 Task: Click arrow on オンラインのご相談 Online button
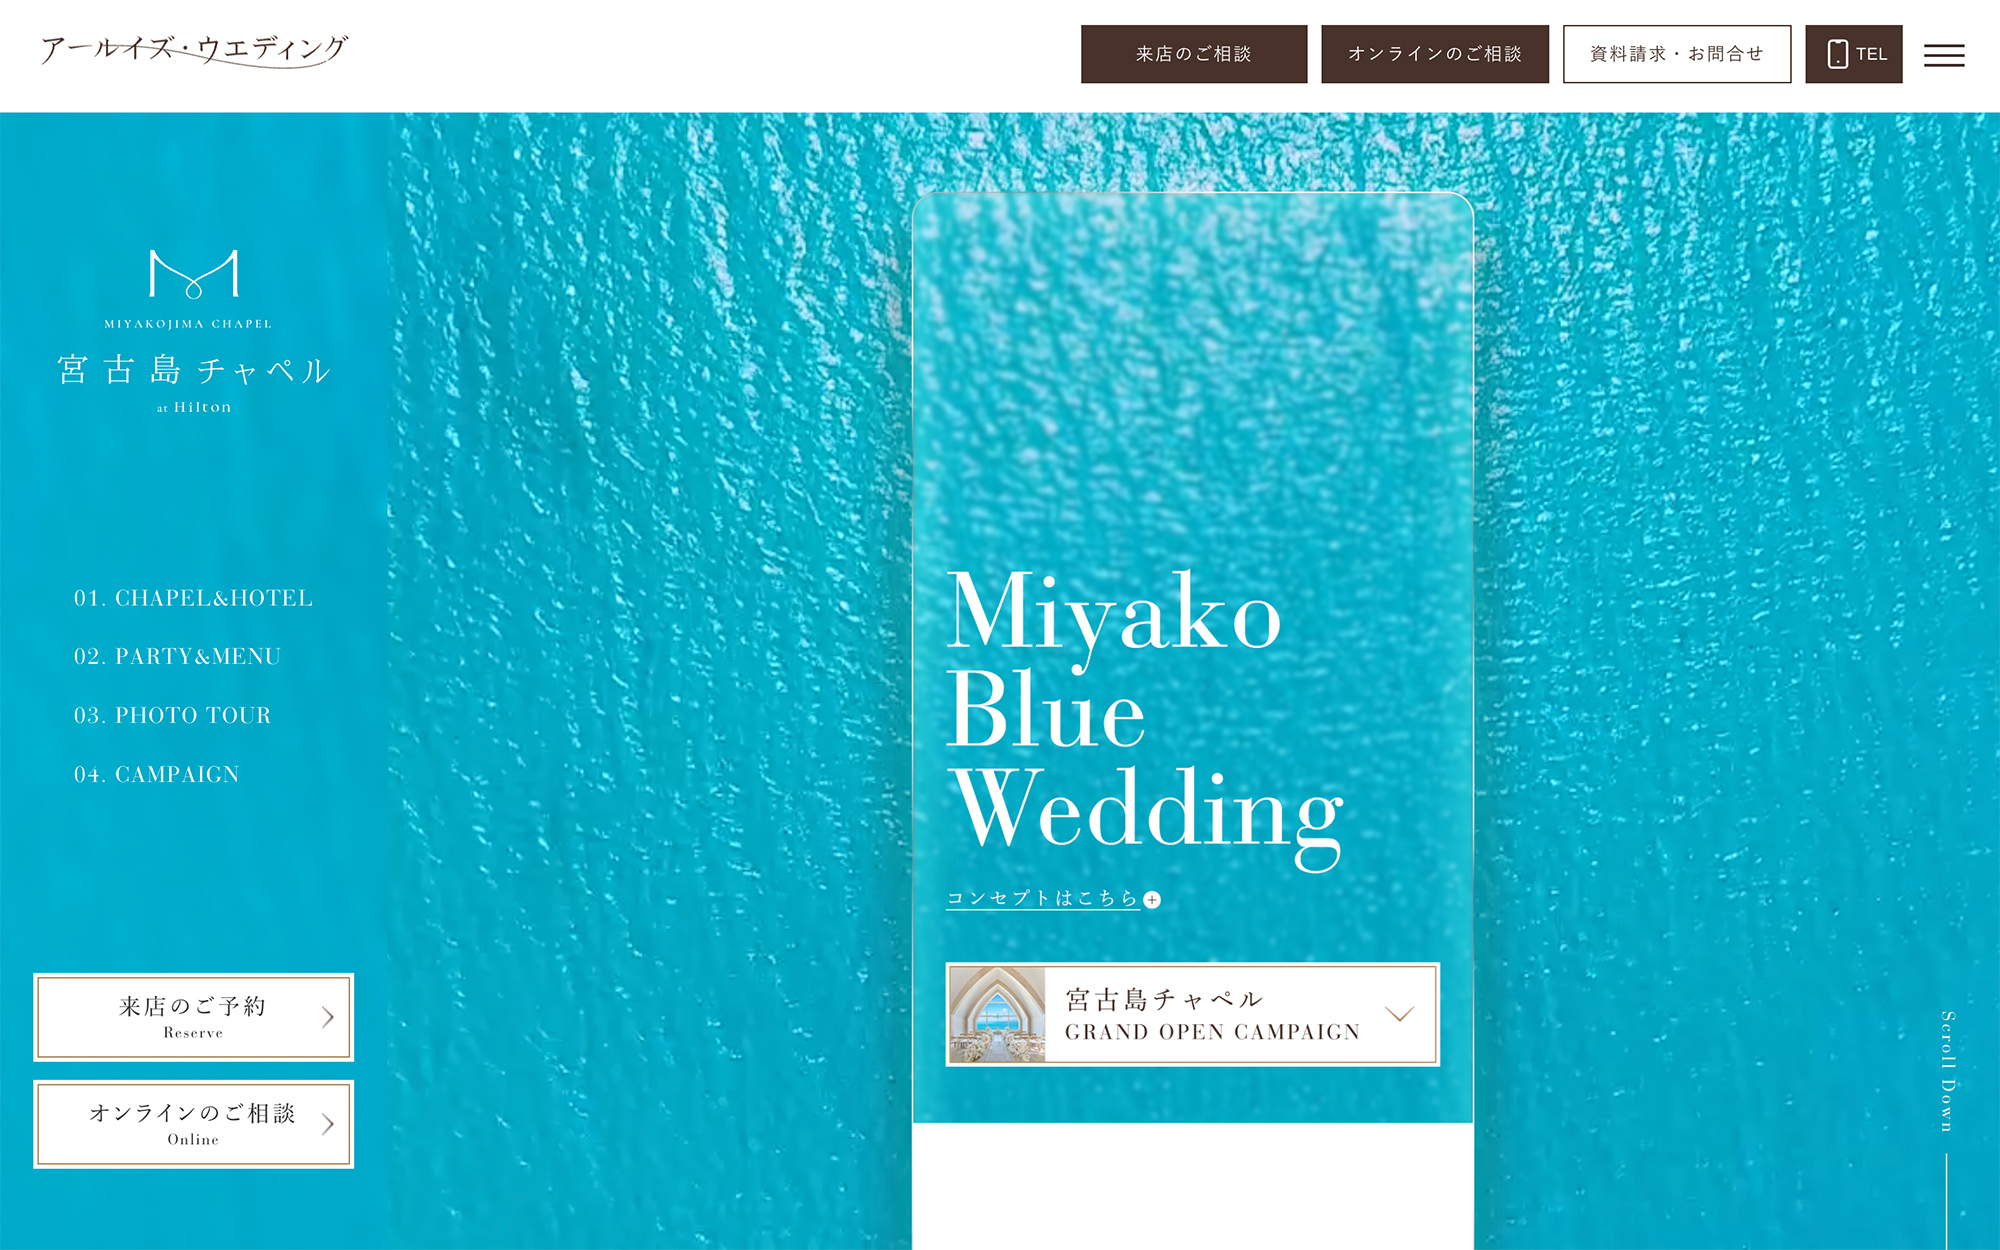point(328,1125)
